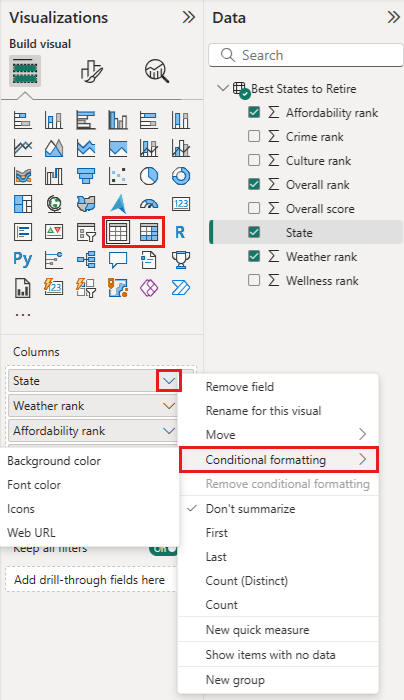Select the Line chart visual
404x700 pixels.
click(x=23, y=148)
